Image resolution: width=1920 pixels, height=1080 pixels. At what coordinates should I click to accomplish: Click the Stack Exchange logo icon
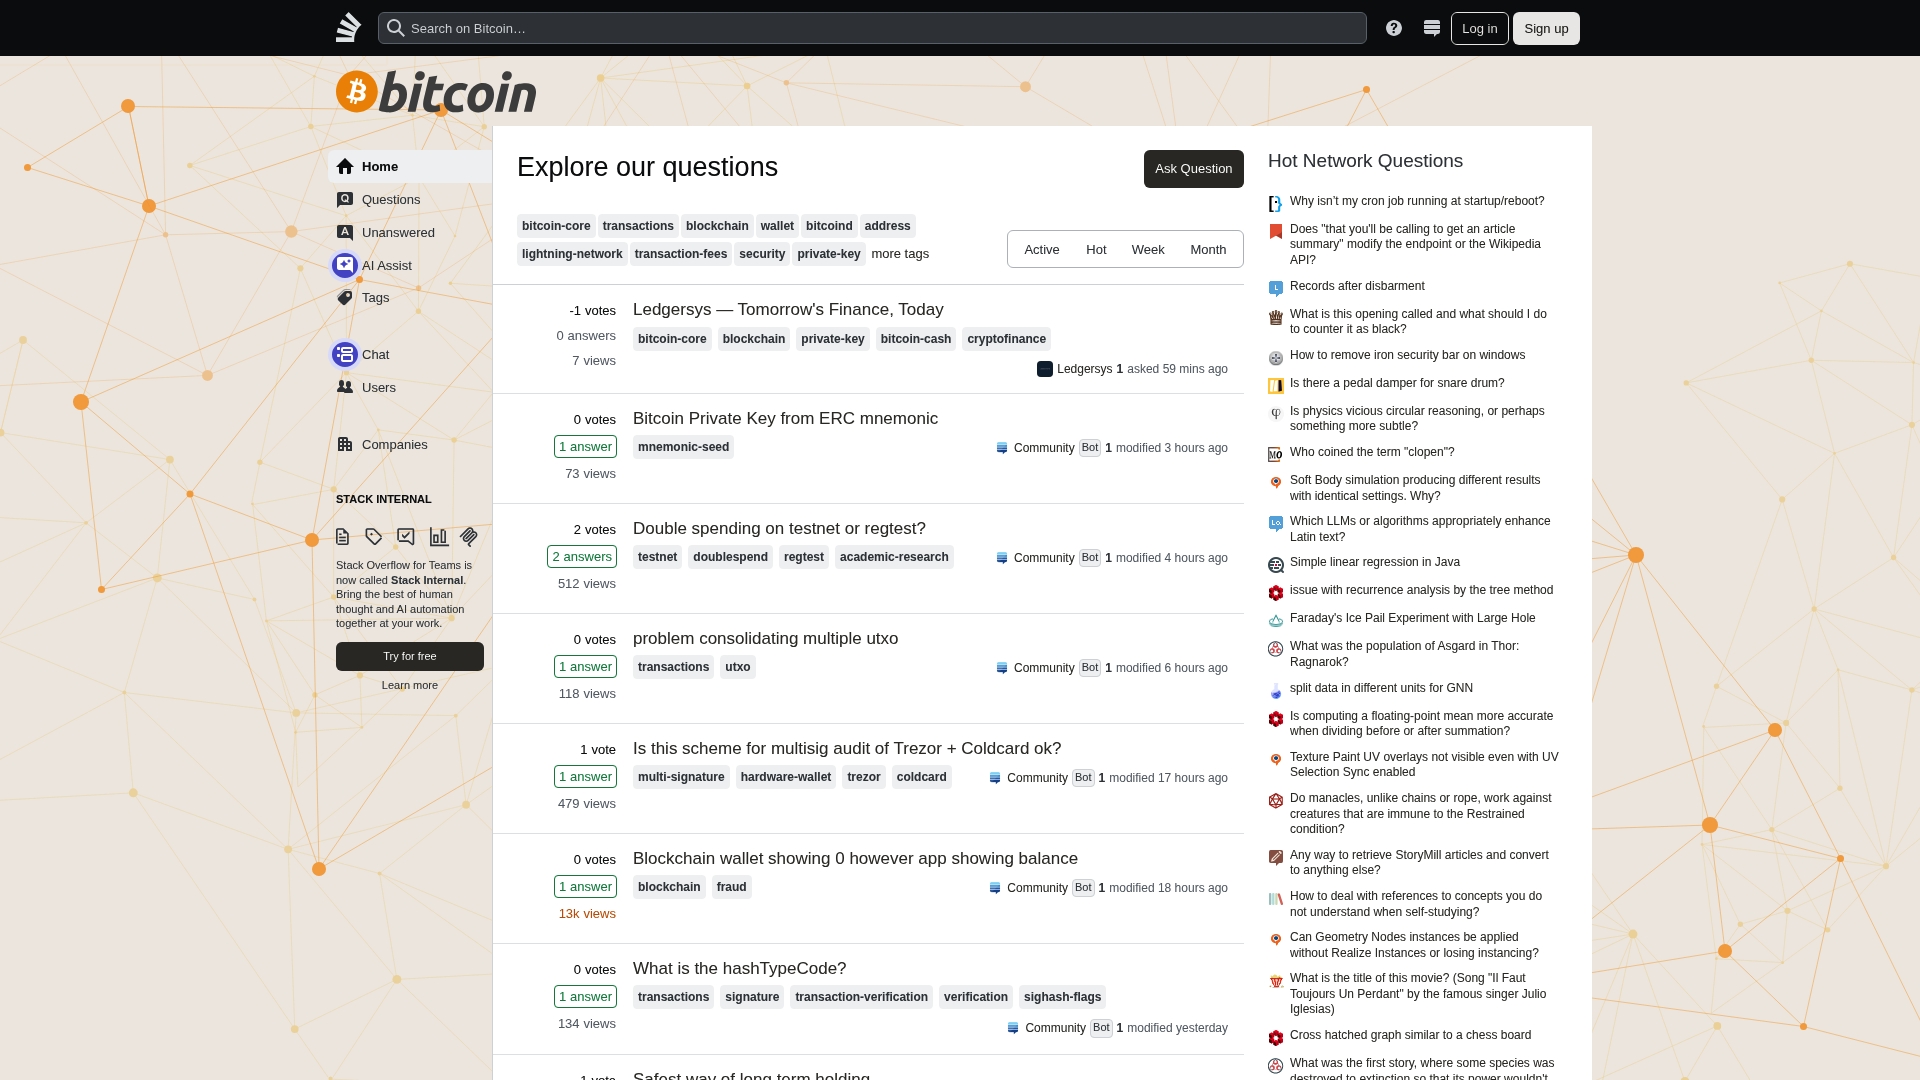(348, 28)
